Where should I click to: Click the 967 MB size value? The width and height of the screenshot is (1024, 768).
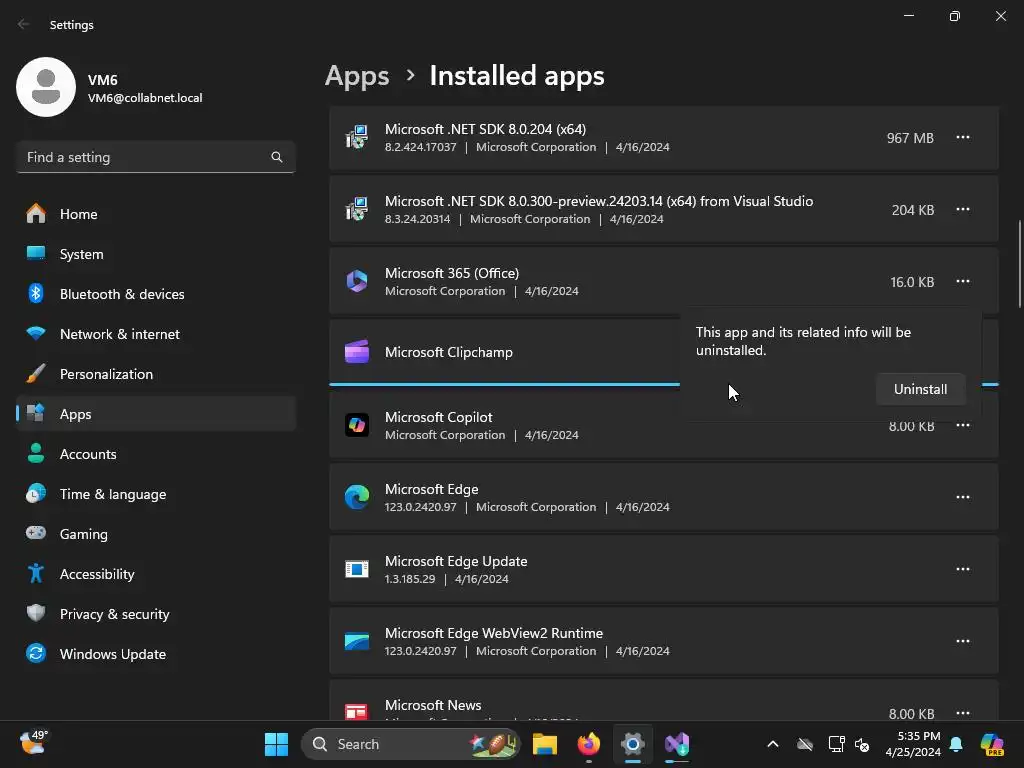[x=910, y=138]
